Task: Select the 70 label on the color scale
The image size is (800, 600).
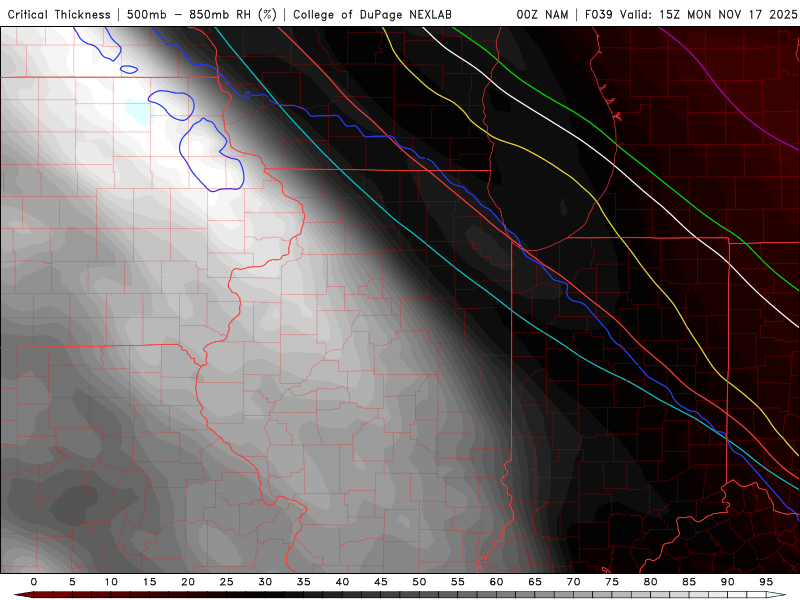Action: coord(573,582)
